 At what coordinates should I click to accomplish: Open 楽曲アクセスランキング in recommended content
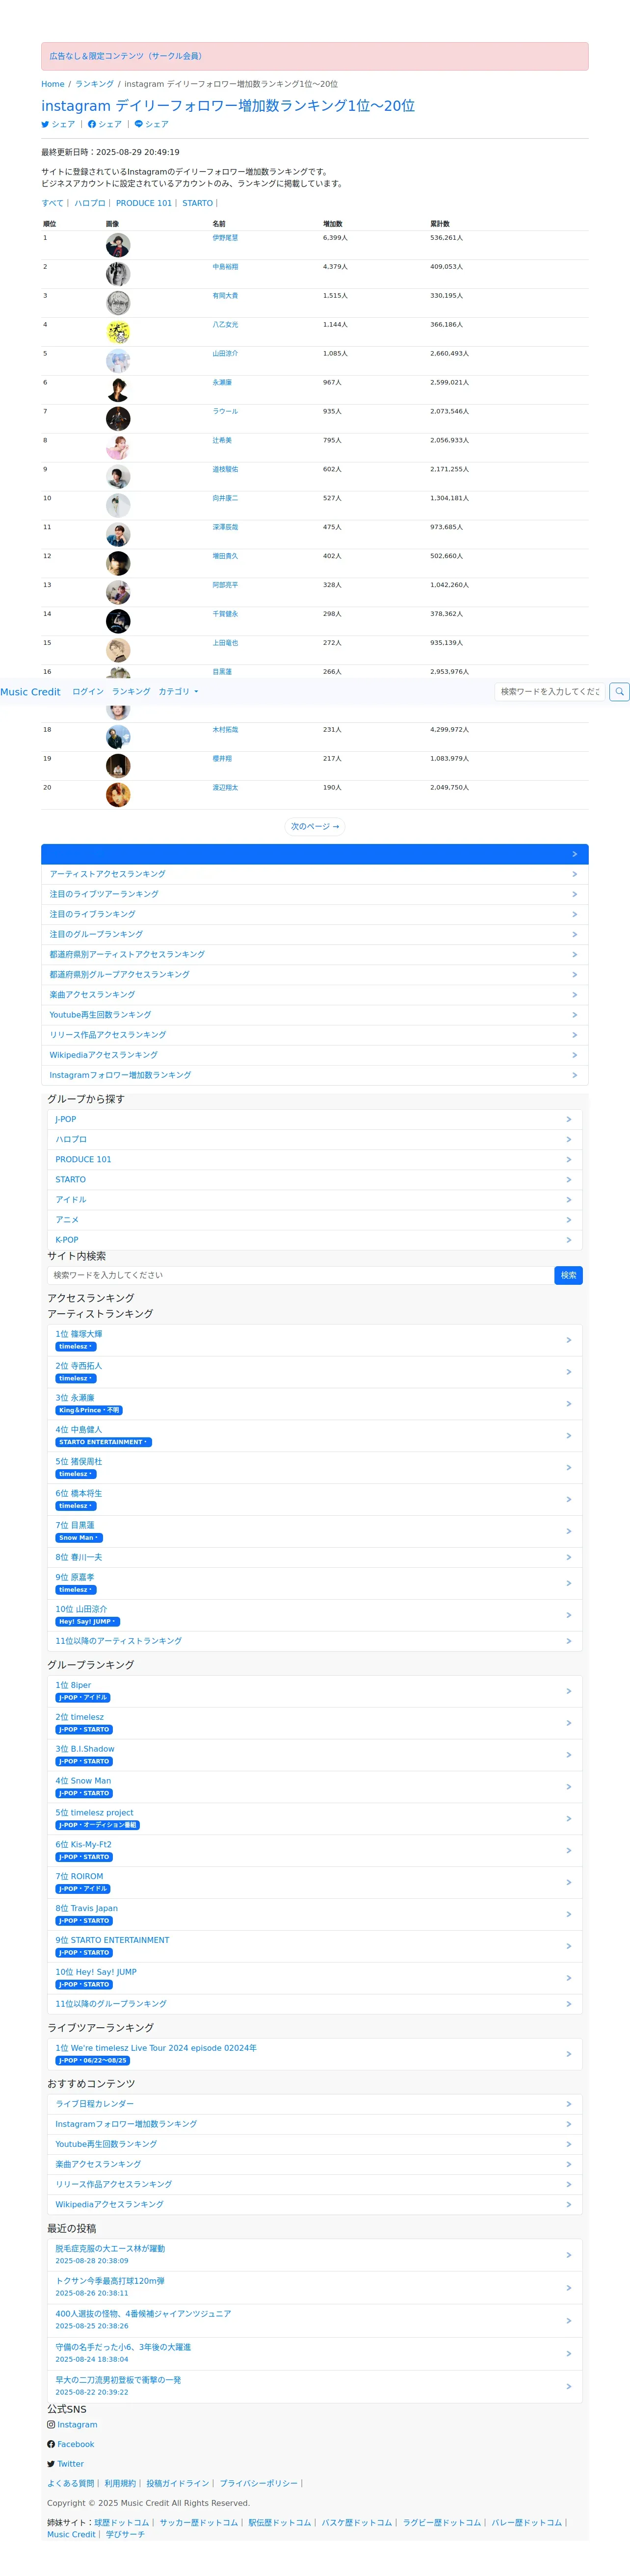(x=314, y=2164)
